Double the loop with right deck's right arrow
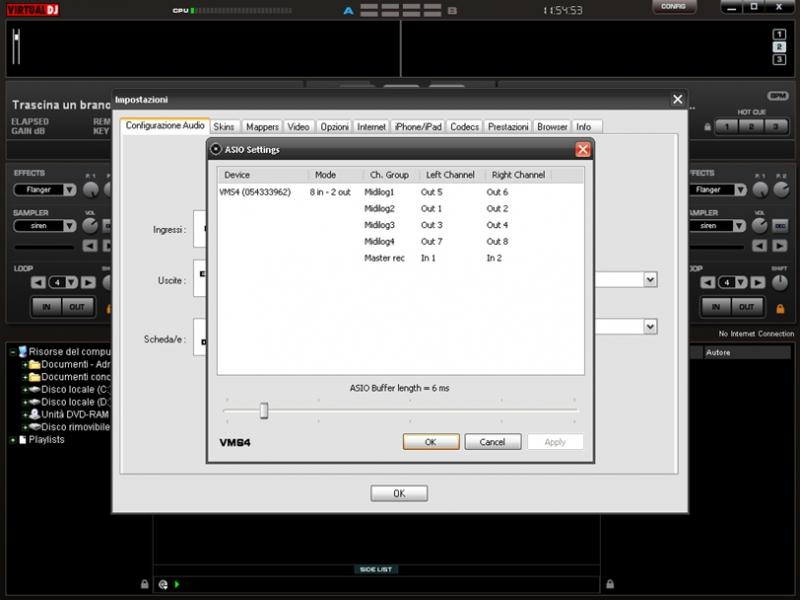Image resolution: width=800 pixels, height=600 pixels. (x=758, y=282)
